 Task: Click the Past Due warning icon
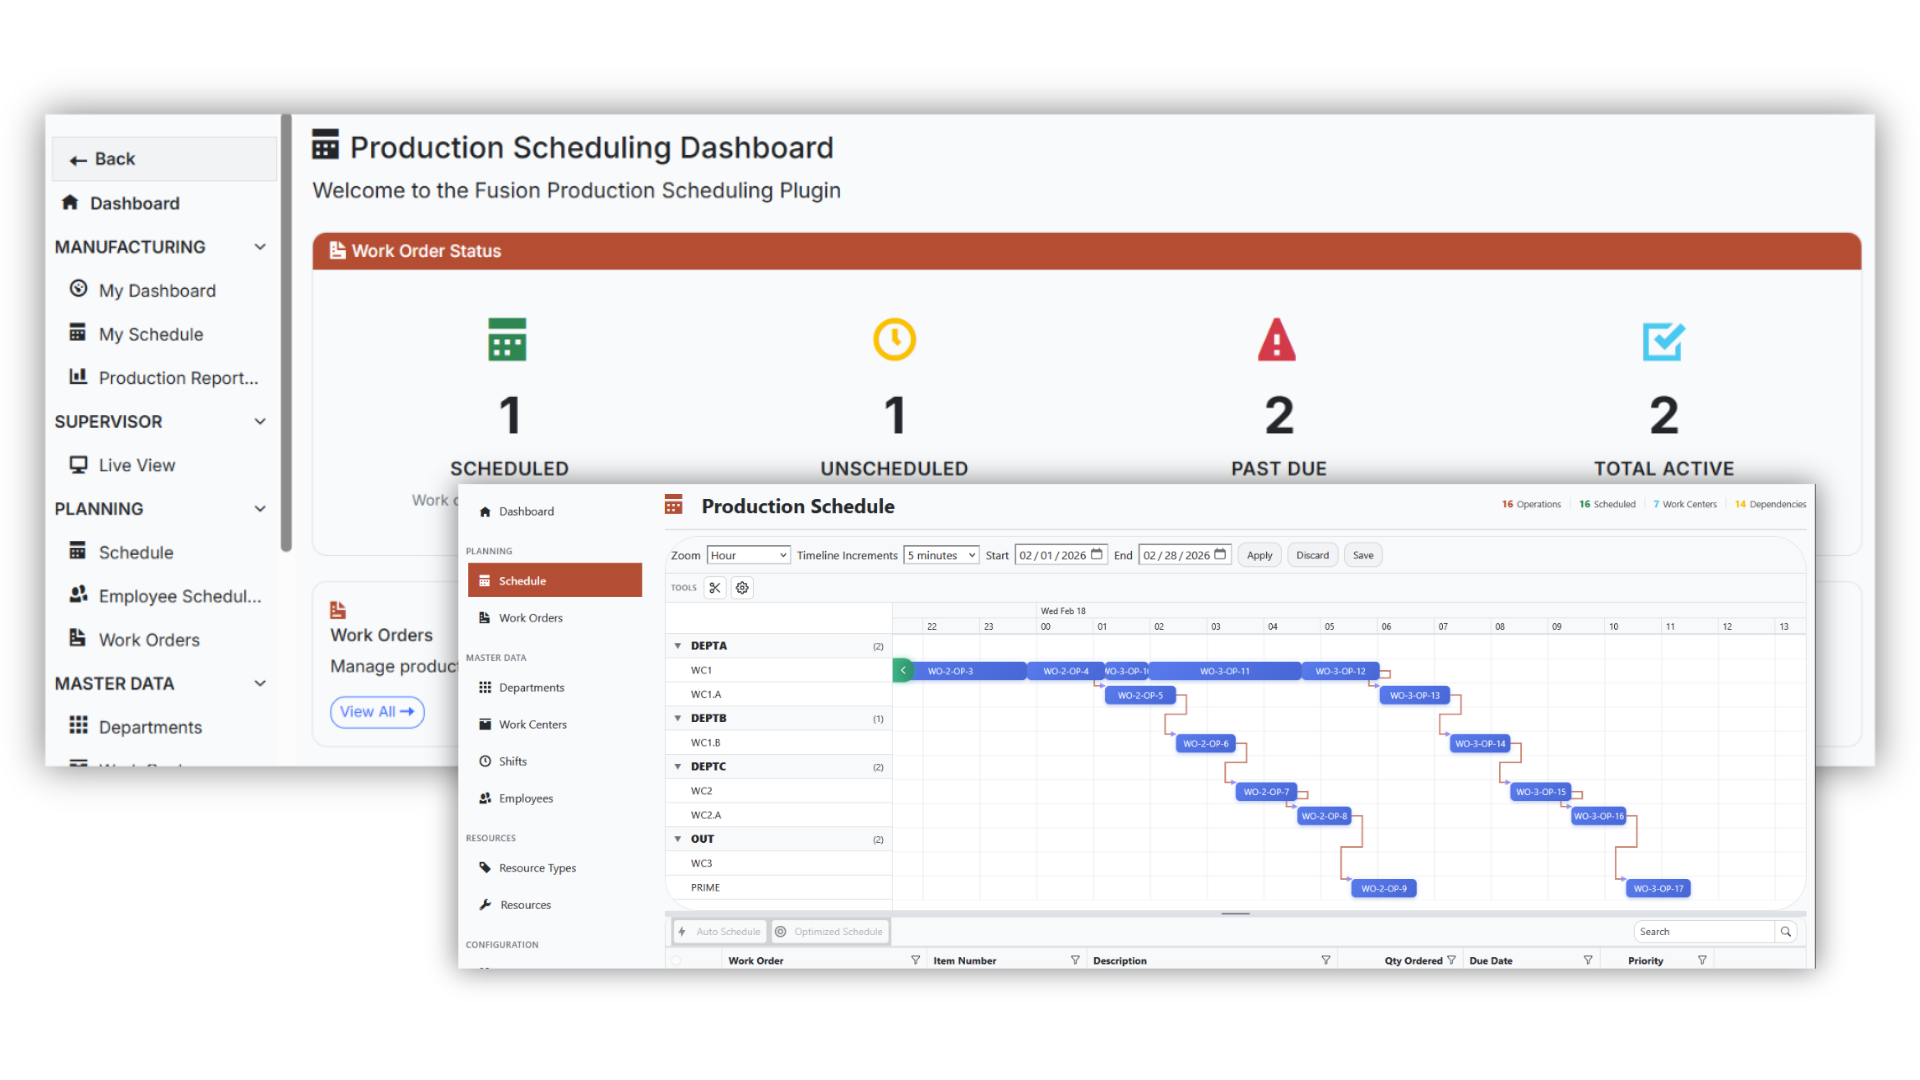coord(1277,340)
